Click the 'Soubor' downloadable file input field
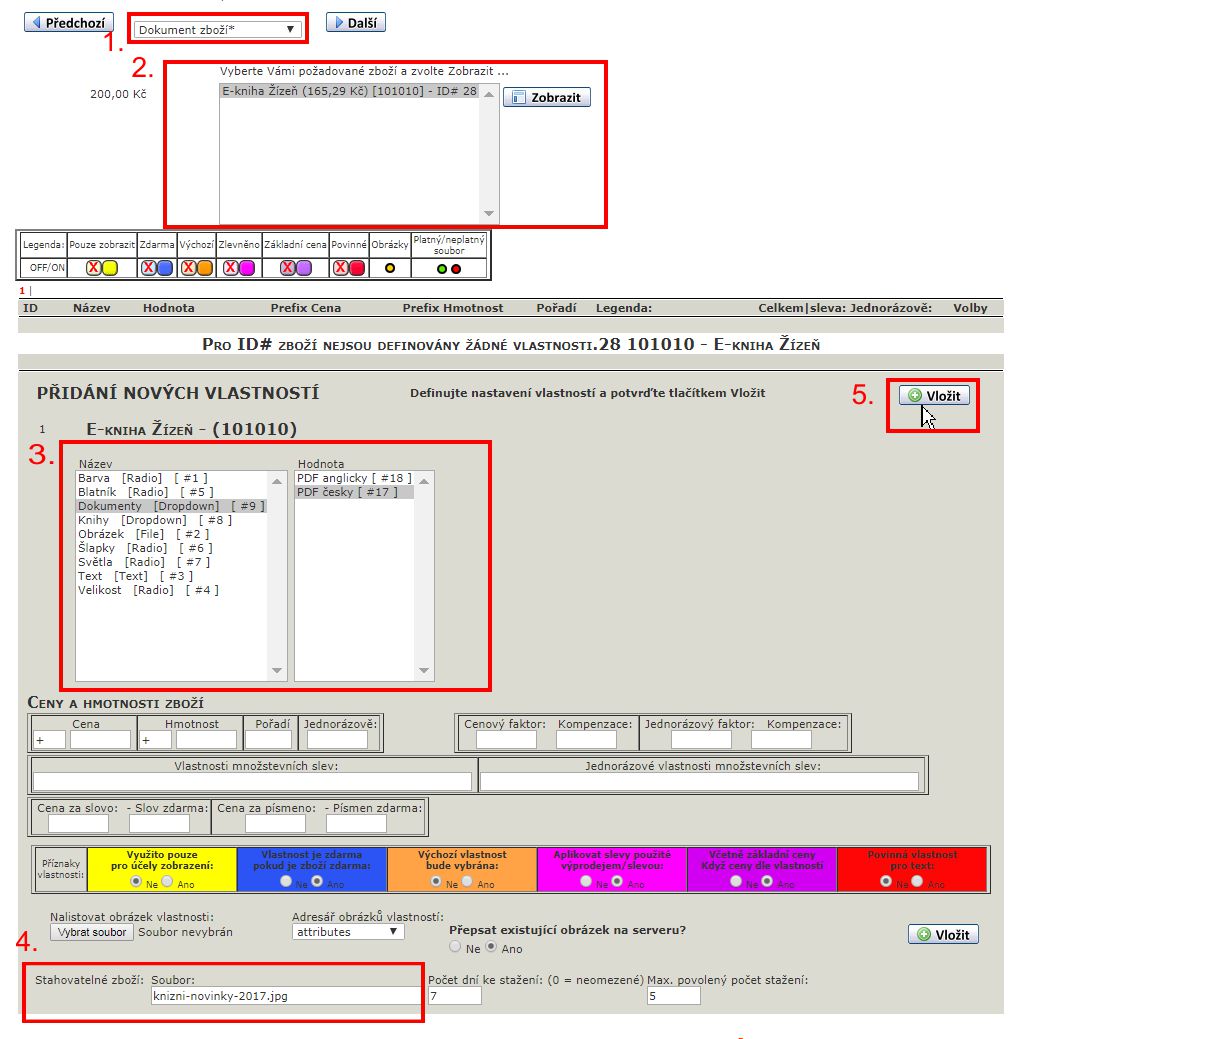 [285, 996]
